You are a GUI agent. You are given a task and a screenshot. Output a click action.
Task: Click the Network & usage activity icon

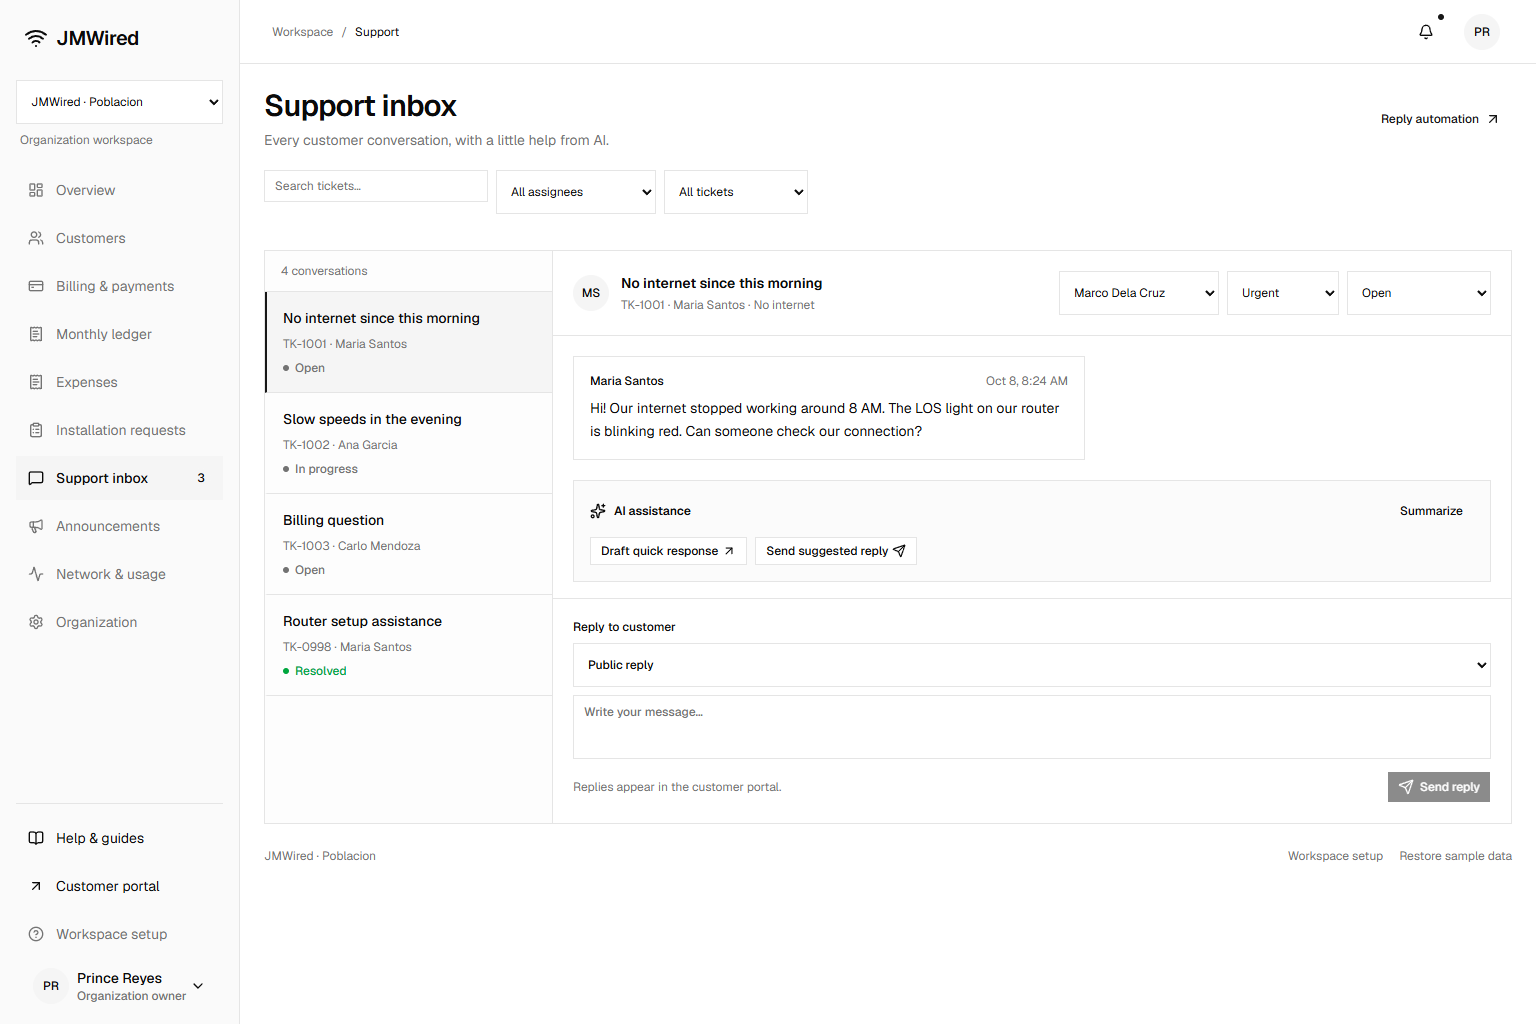pyautogui.click(x=36, y=574)
